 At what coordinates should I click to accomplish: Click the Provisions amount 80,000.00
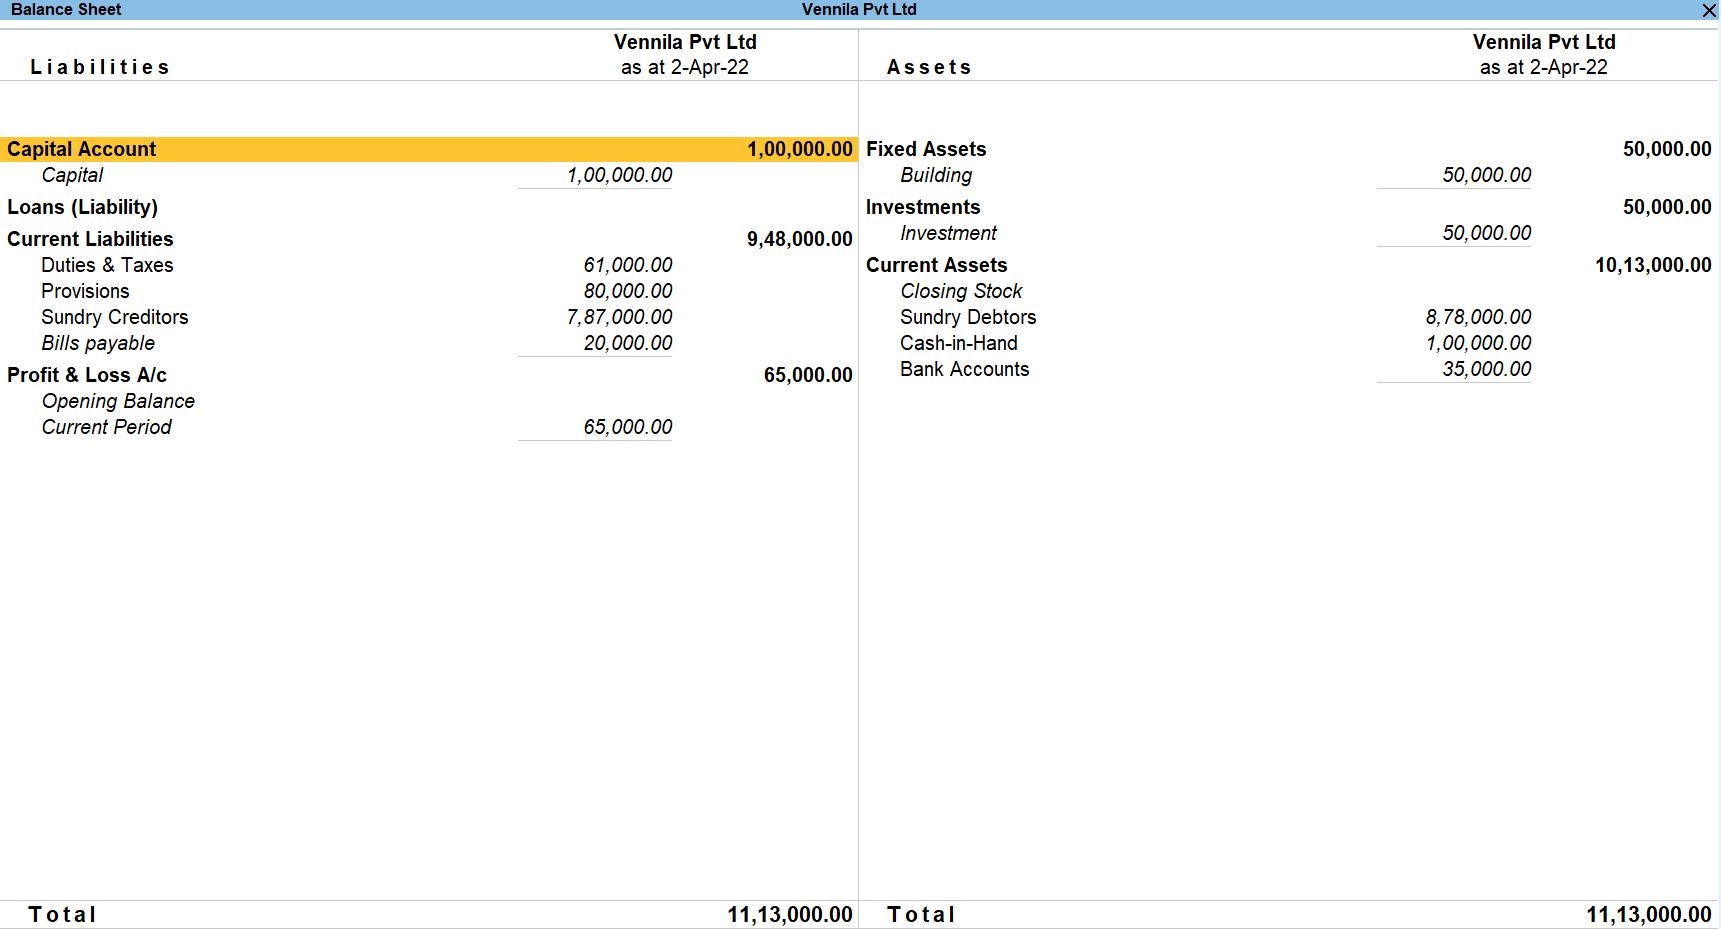point(628,291)
